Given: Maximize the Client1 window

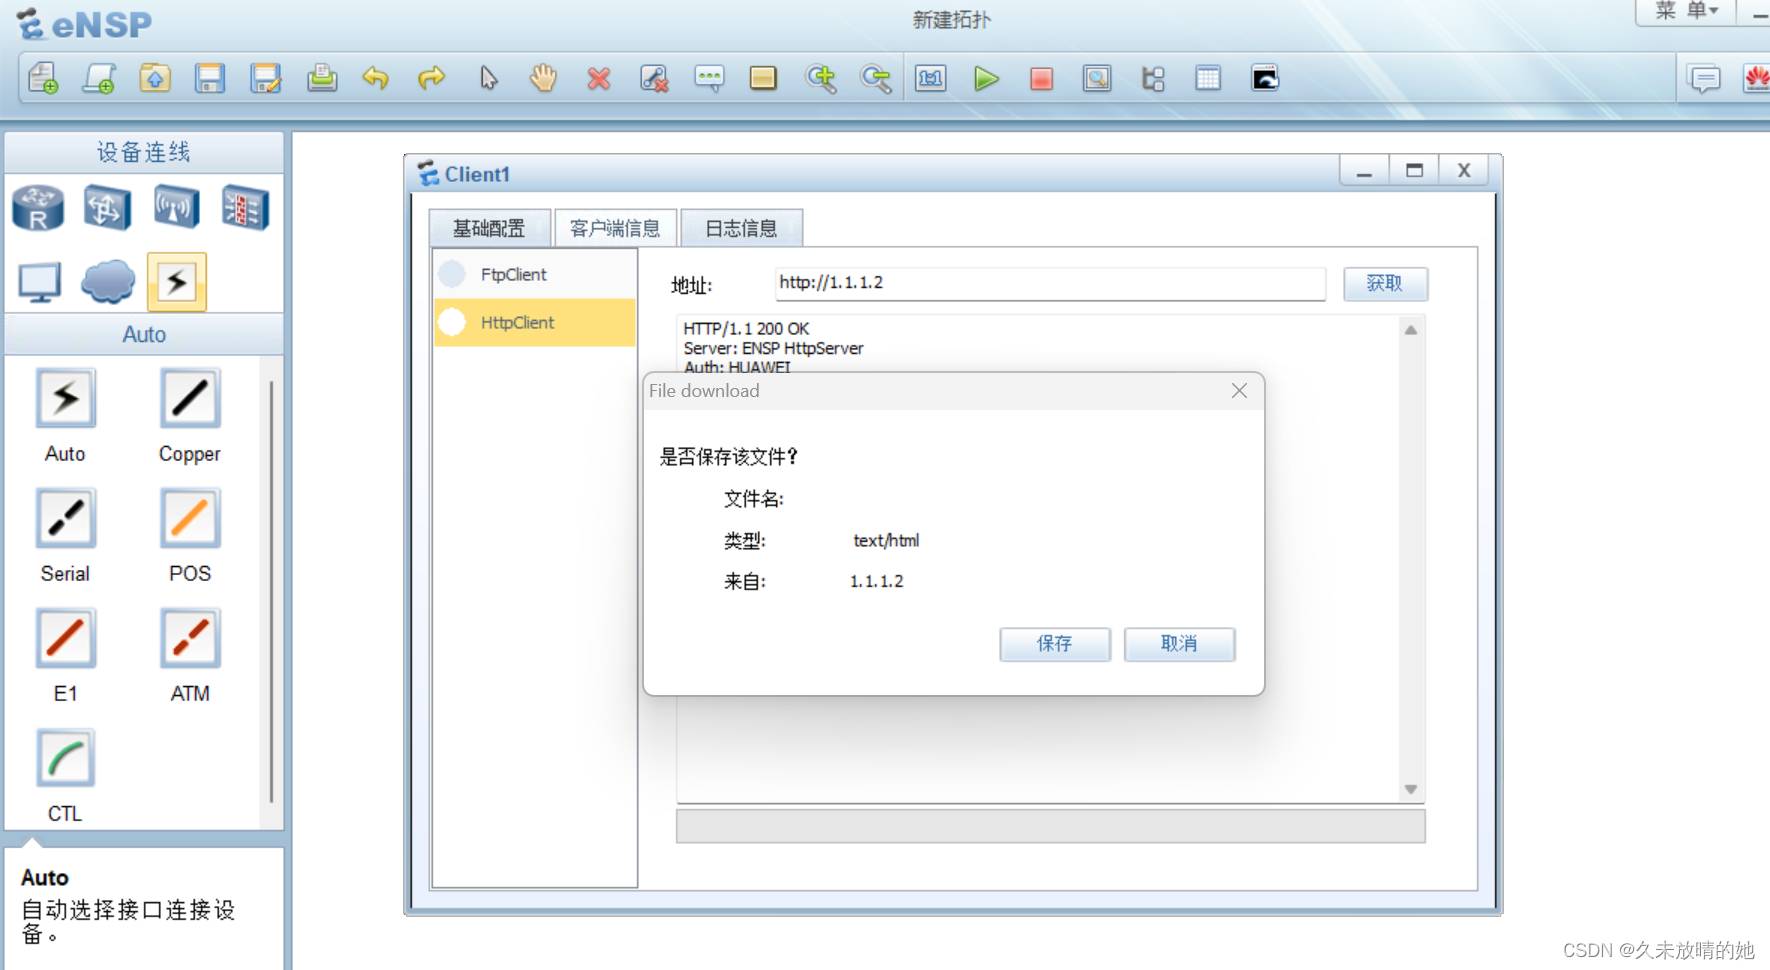Looking at the screenshot, I should (1414, 171).
